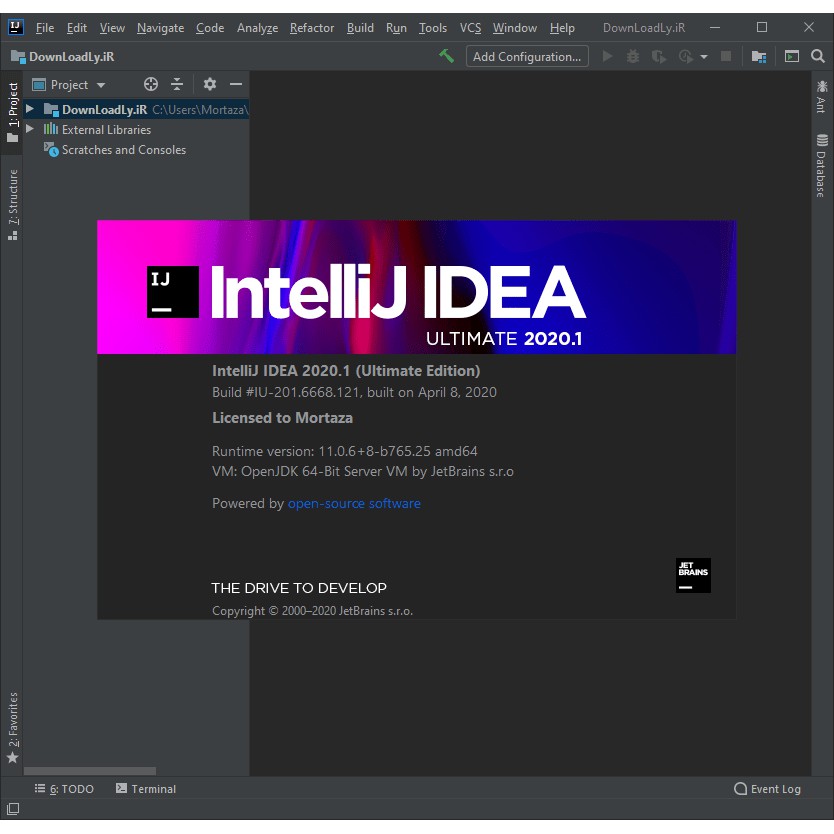Follow the open-source software link
The image size is (834, 834).
click(x=354, y=503)
